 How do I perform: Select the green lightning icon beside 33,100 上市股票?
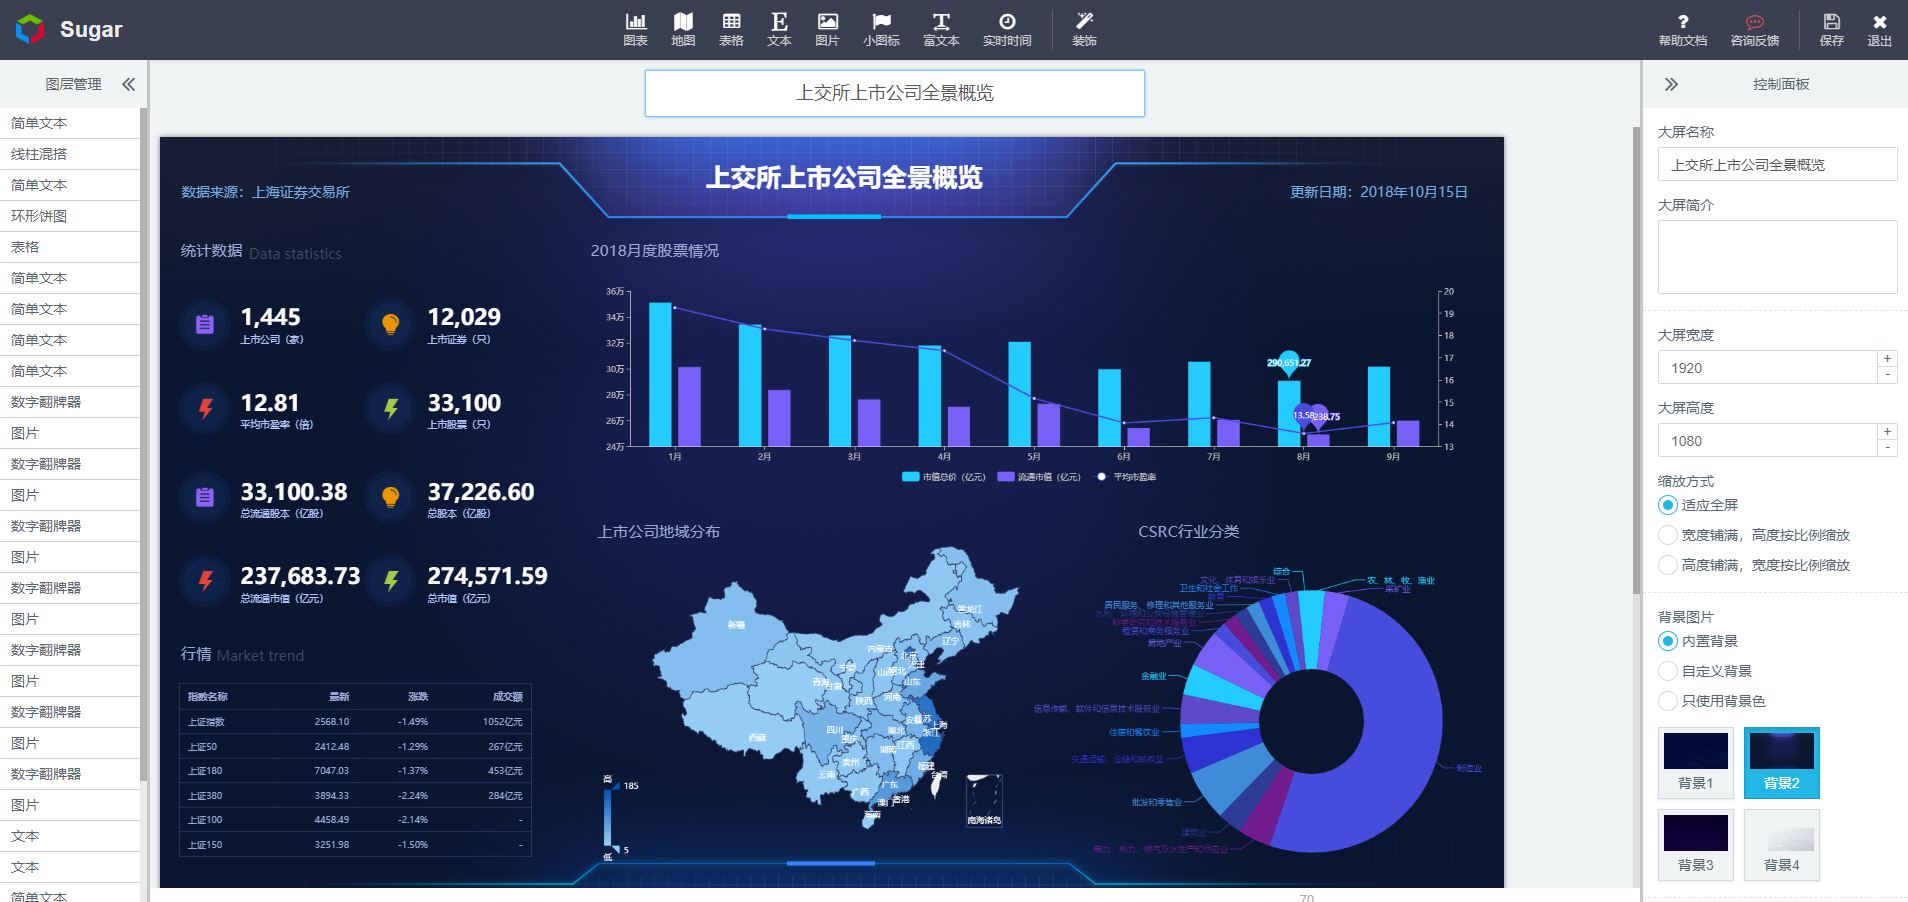click(391, 409)
